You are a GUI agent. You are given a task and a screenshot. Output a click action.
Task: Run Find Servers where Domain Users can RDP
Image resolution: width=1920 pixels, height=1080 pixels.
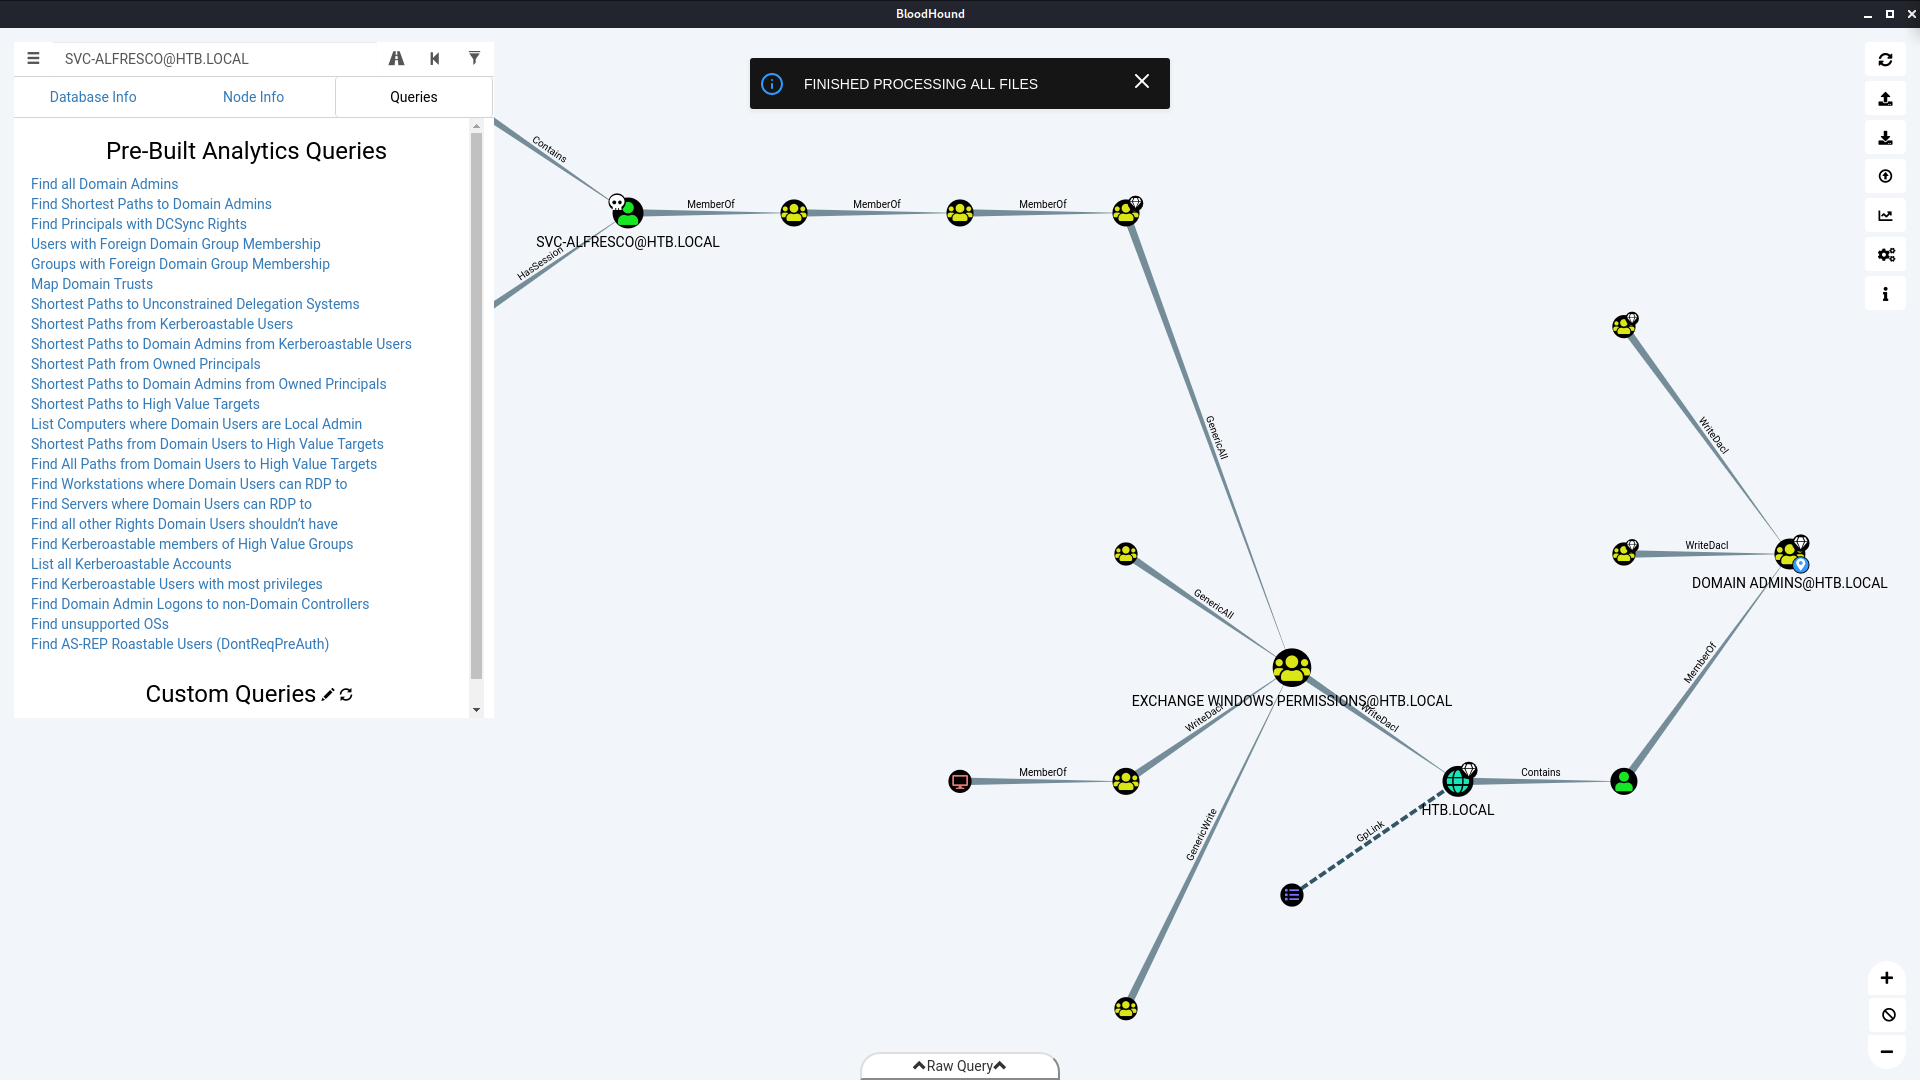171,504
